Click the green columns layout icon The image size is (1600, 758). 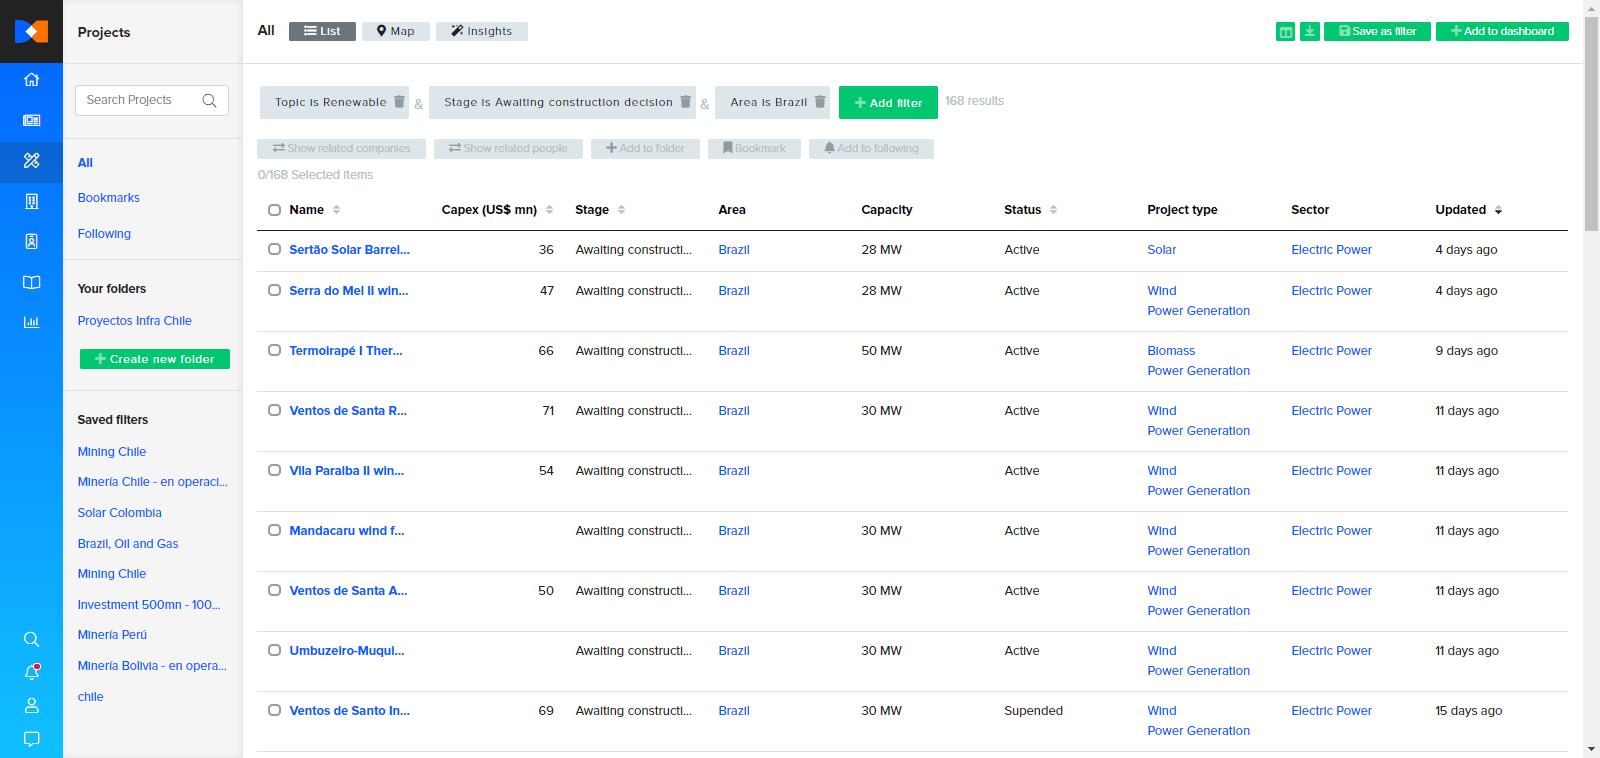click(x=1286, y=31)
